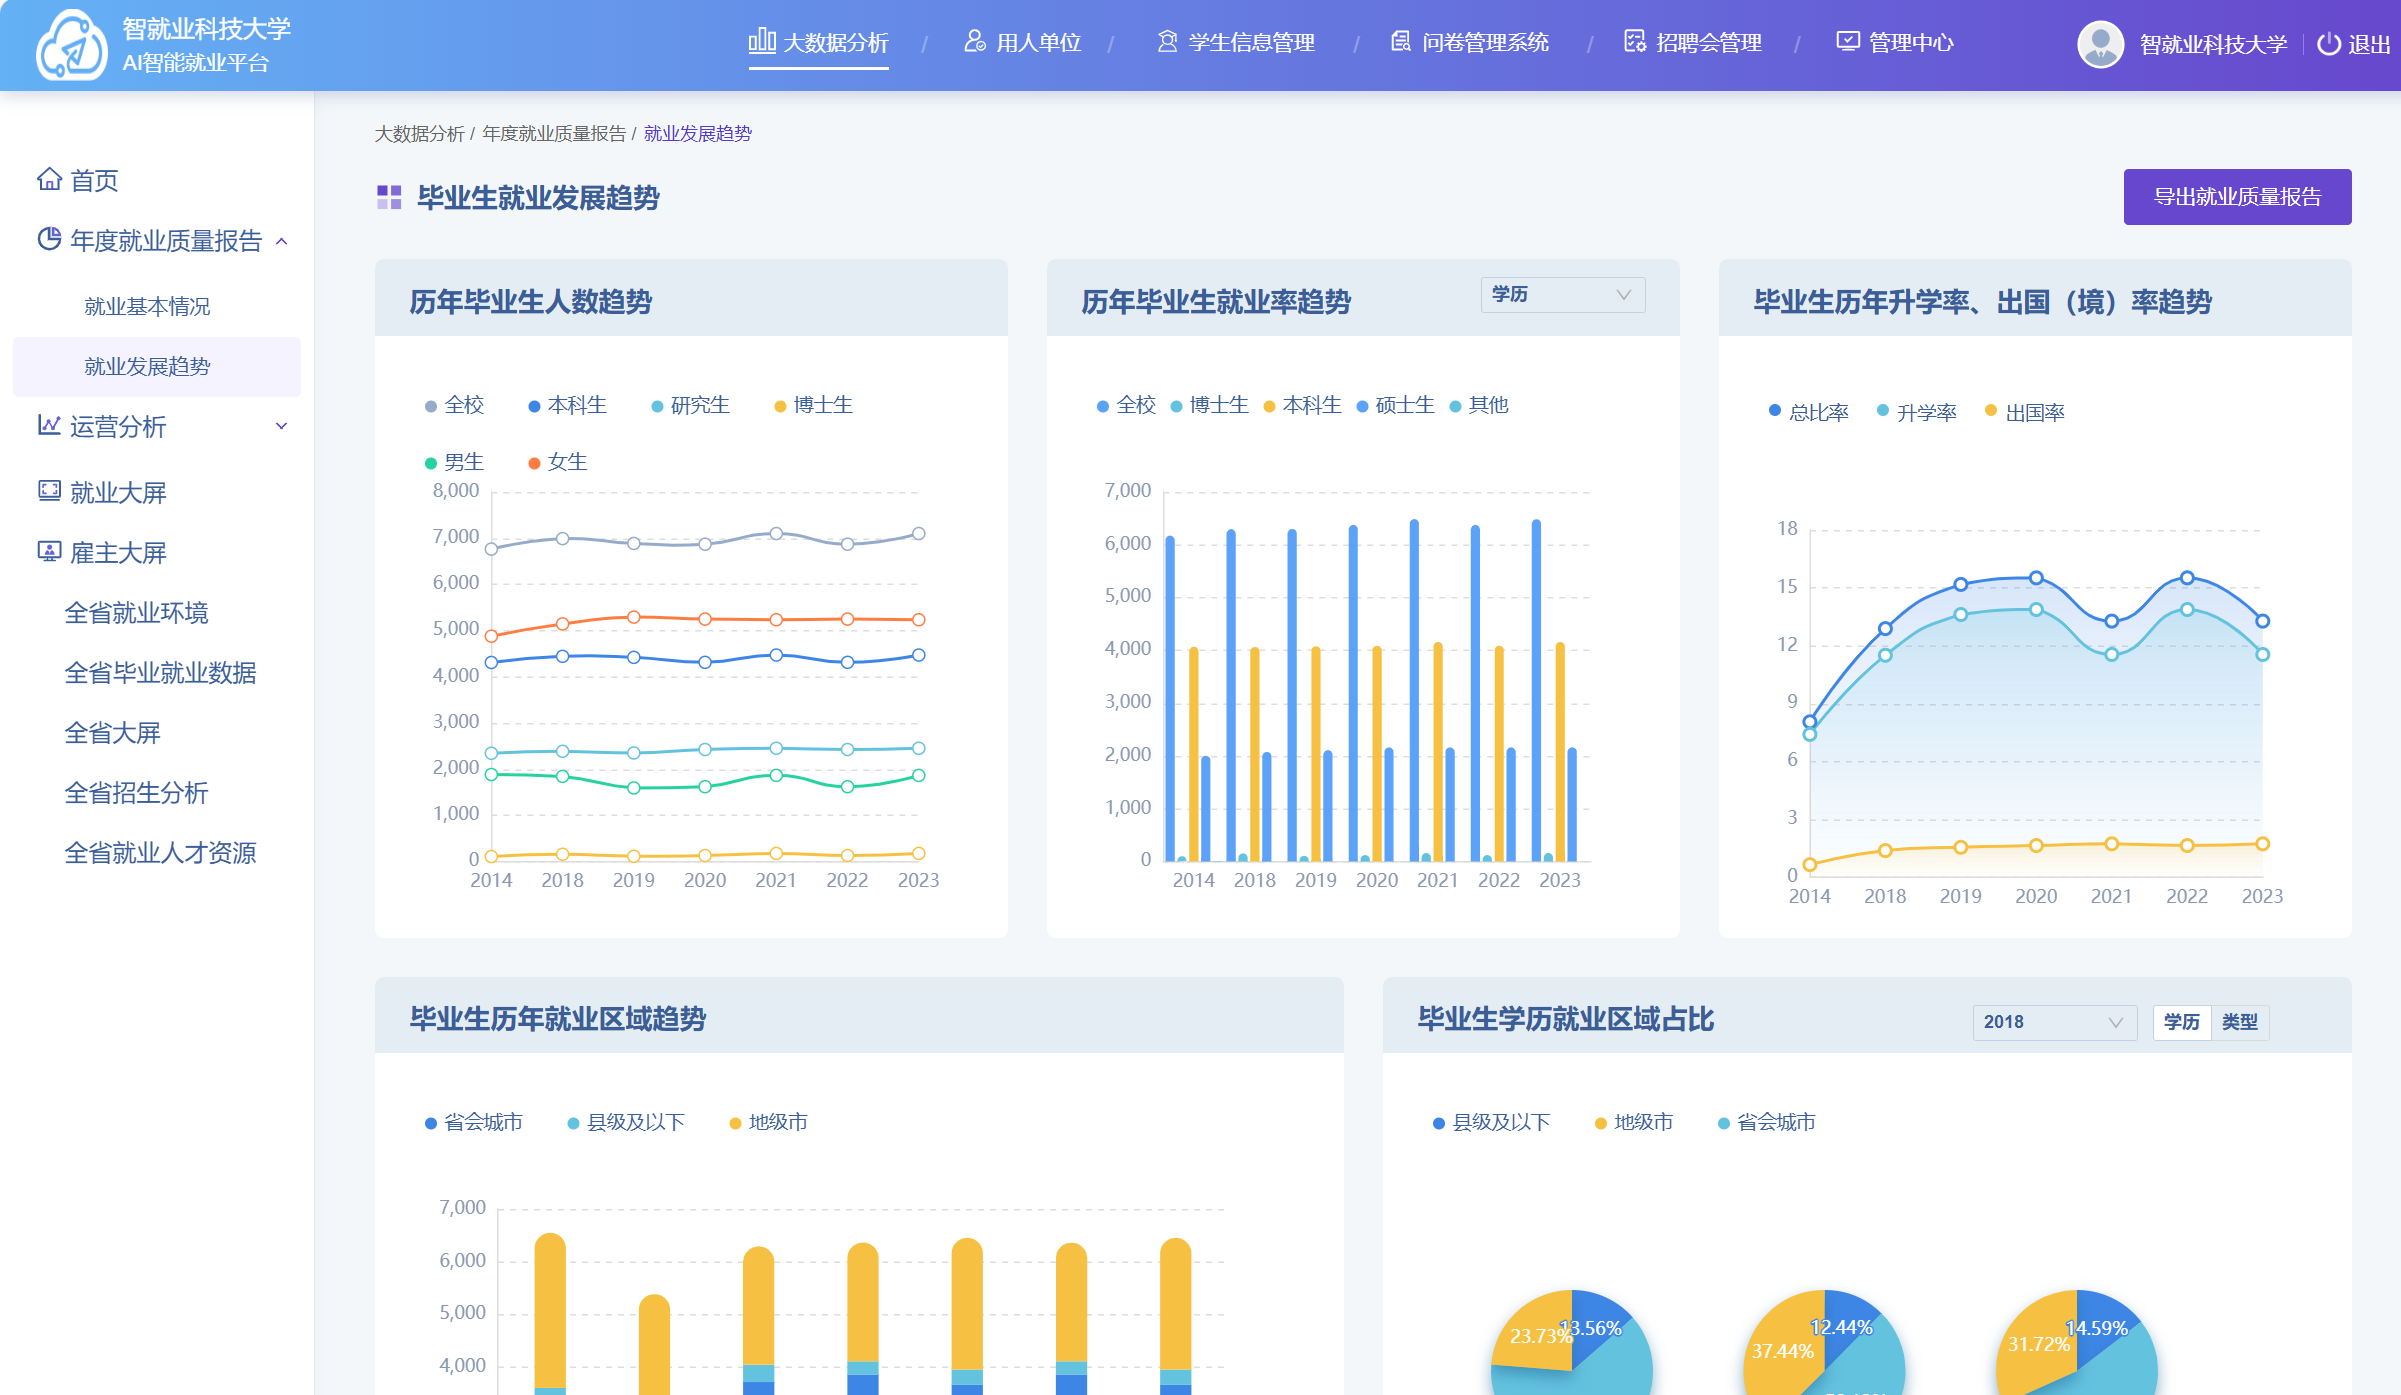The image size is (2401, 1395).
Task: Click the power icon next to 退出
Action: pos(2329,44)
